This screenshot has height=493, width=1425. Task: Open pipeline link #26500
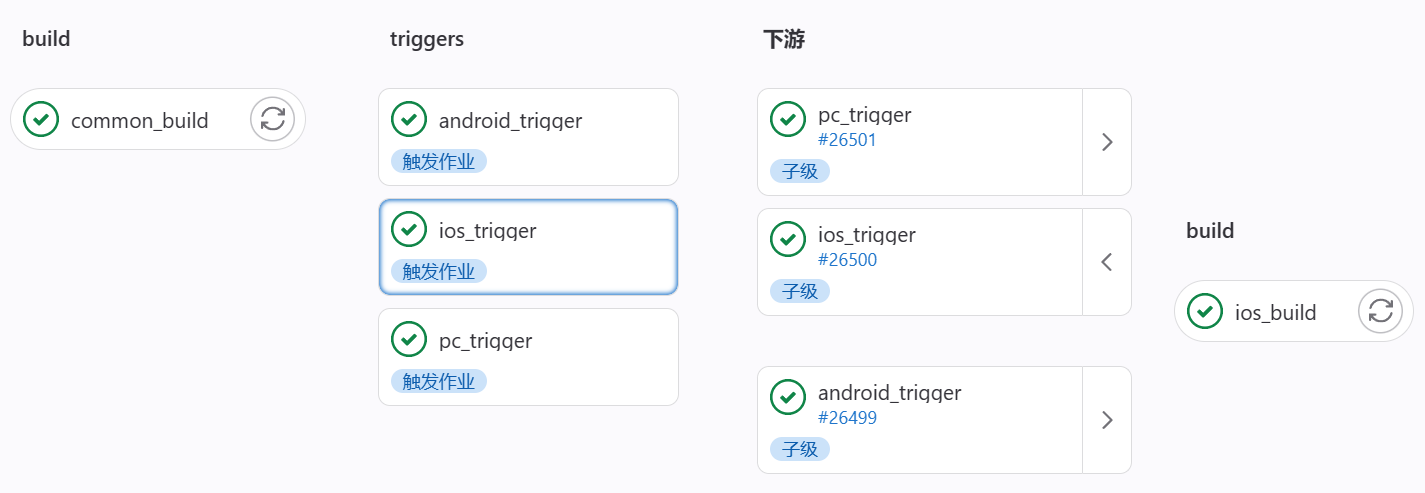click(x=847, y=260)
